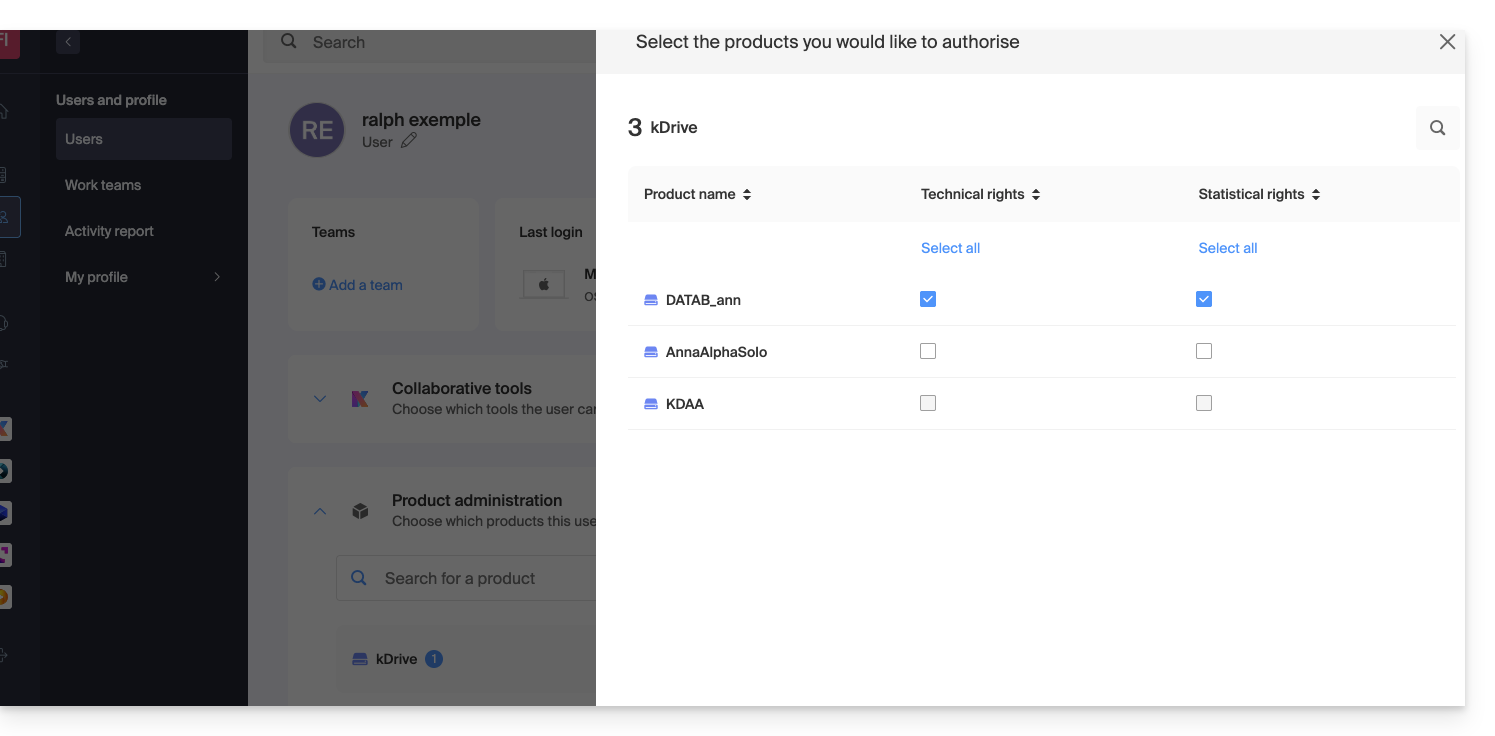Screen dimensions: 1495x736
Task: Open Activity report in sidebar
Action: click(x=109, y=231)
